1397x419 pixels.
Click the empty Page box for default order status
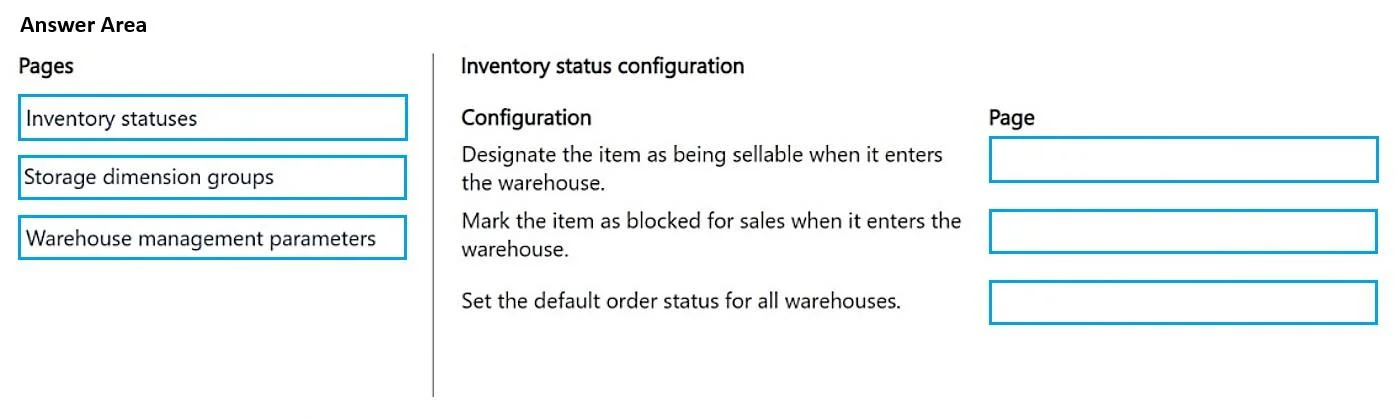(x=1183, y=302)
